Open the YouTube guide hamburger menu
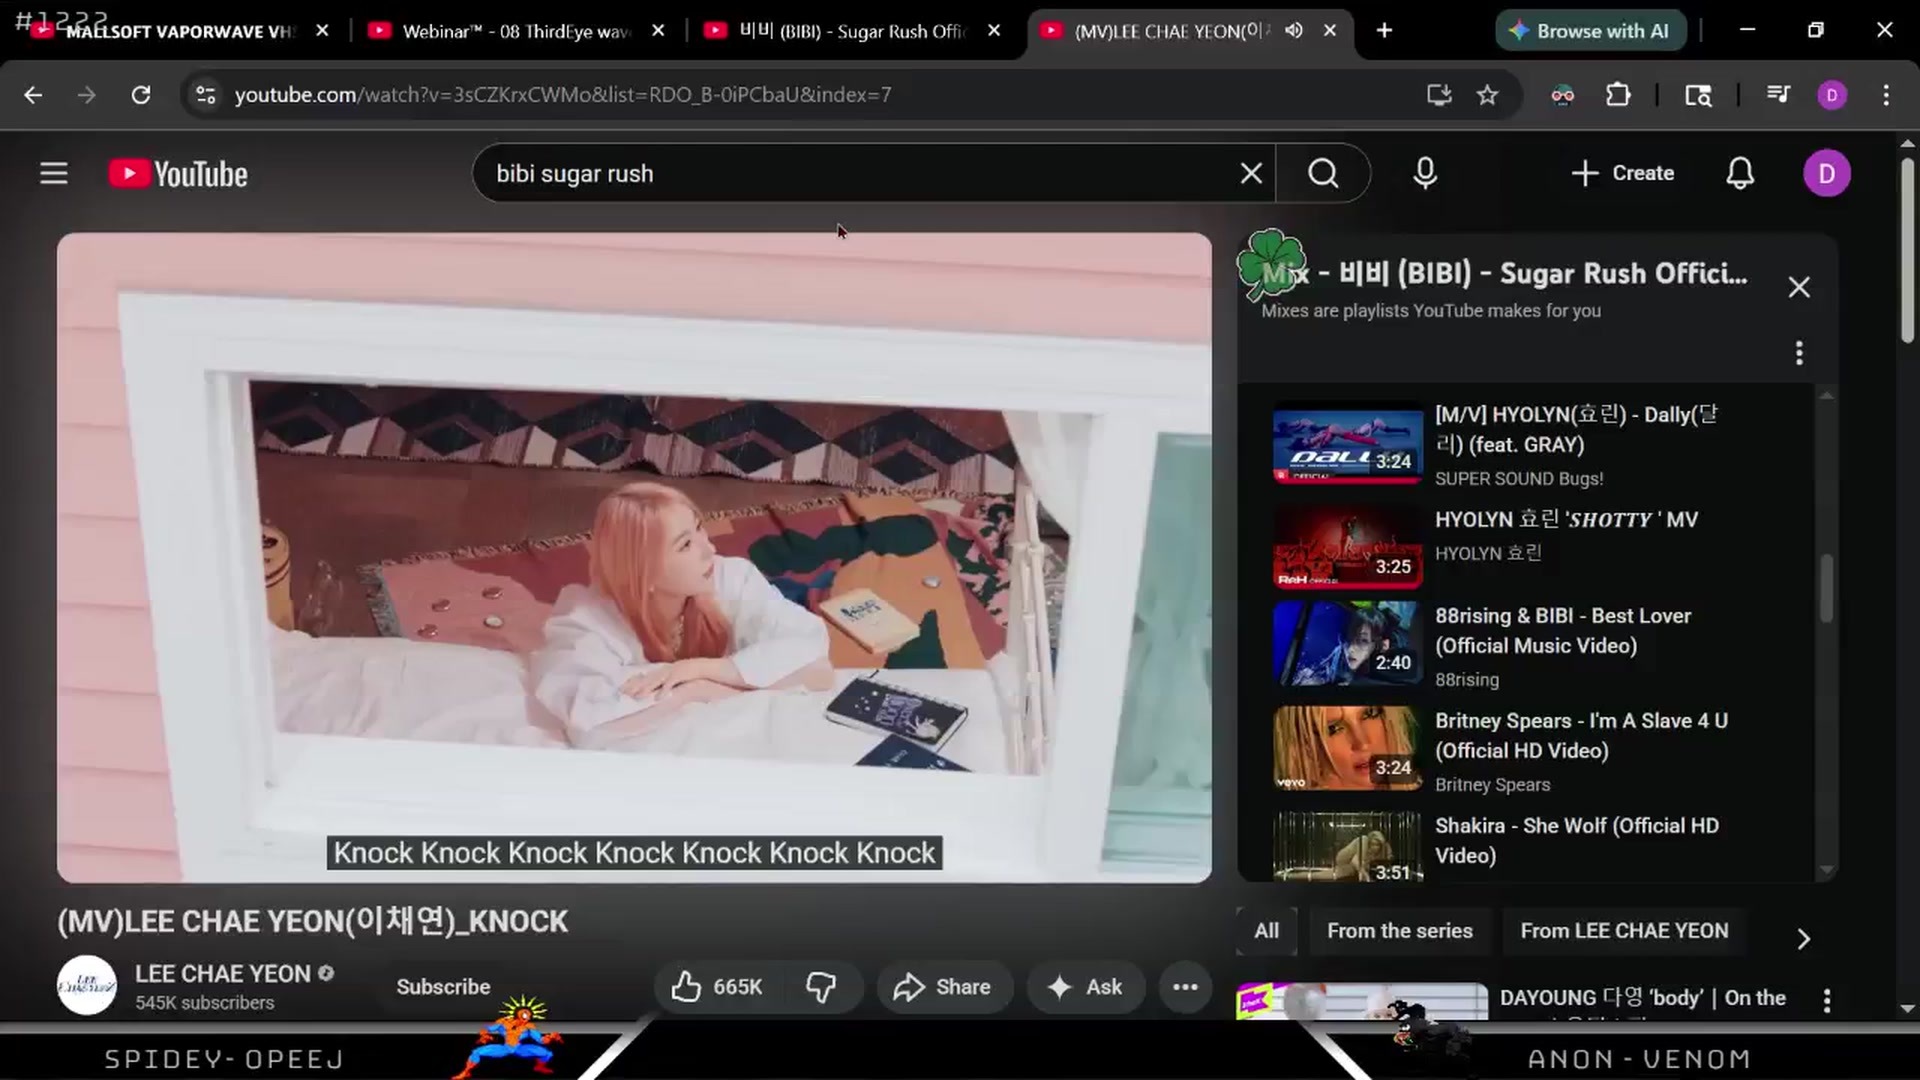 54,174
